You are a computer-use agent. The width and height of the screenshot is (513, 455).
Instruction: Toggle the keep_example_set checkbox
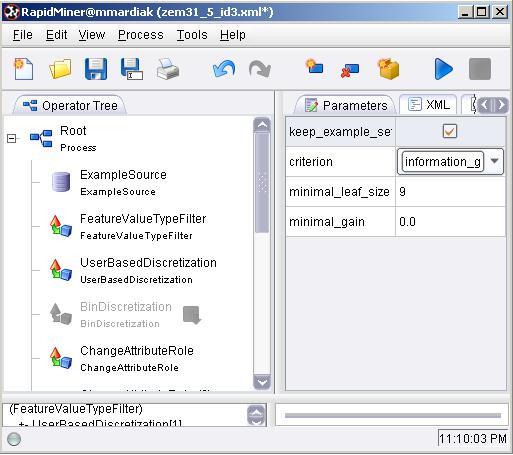[450, 131]
